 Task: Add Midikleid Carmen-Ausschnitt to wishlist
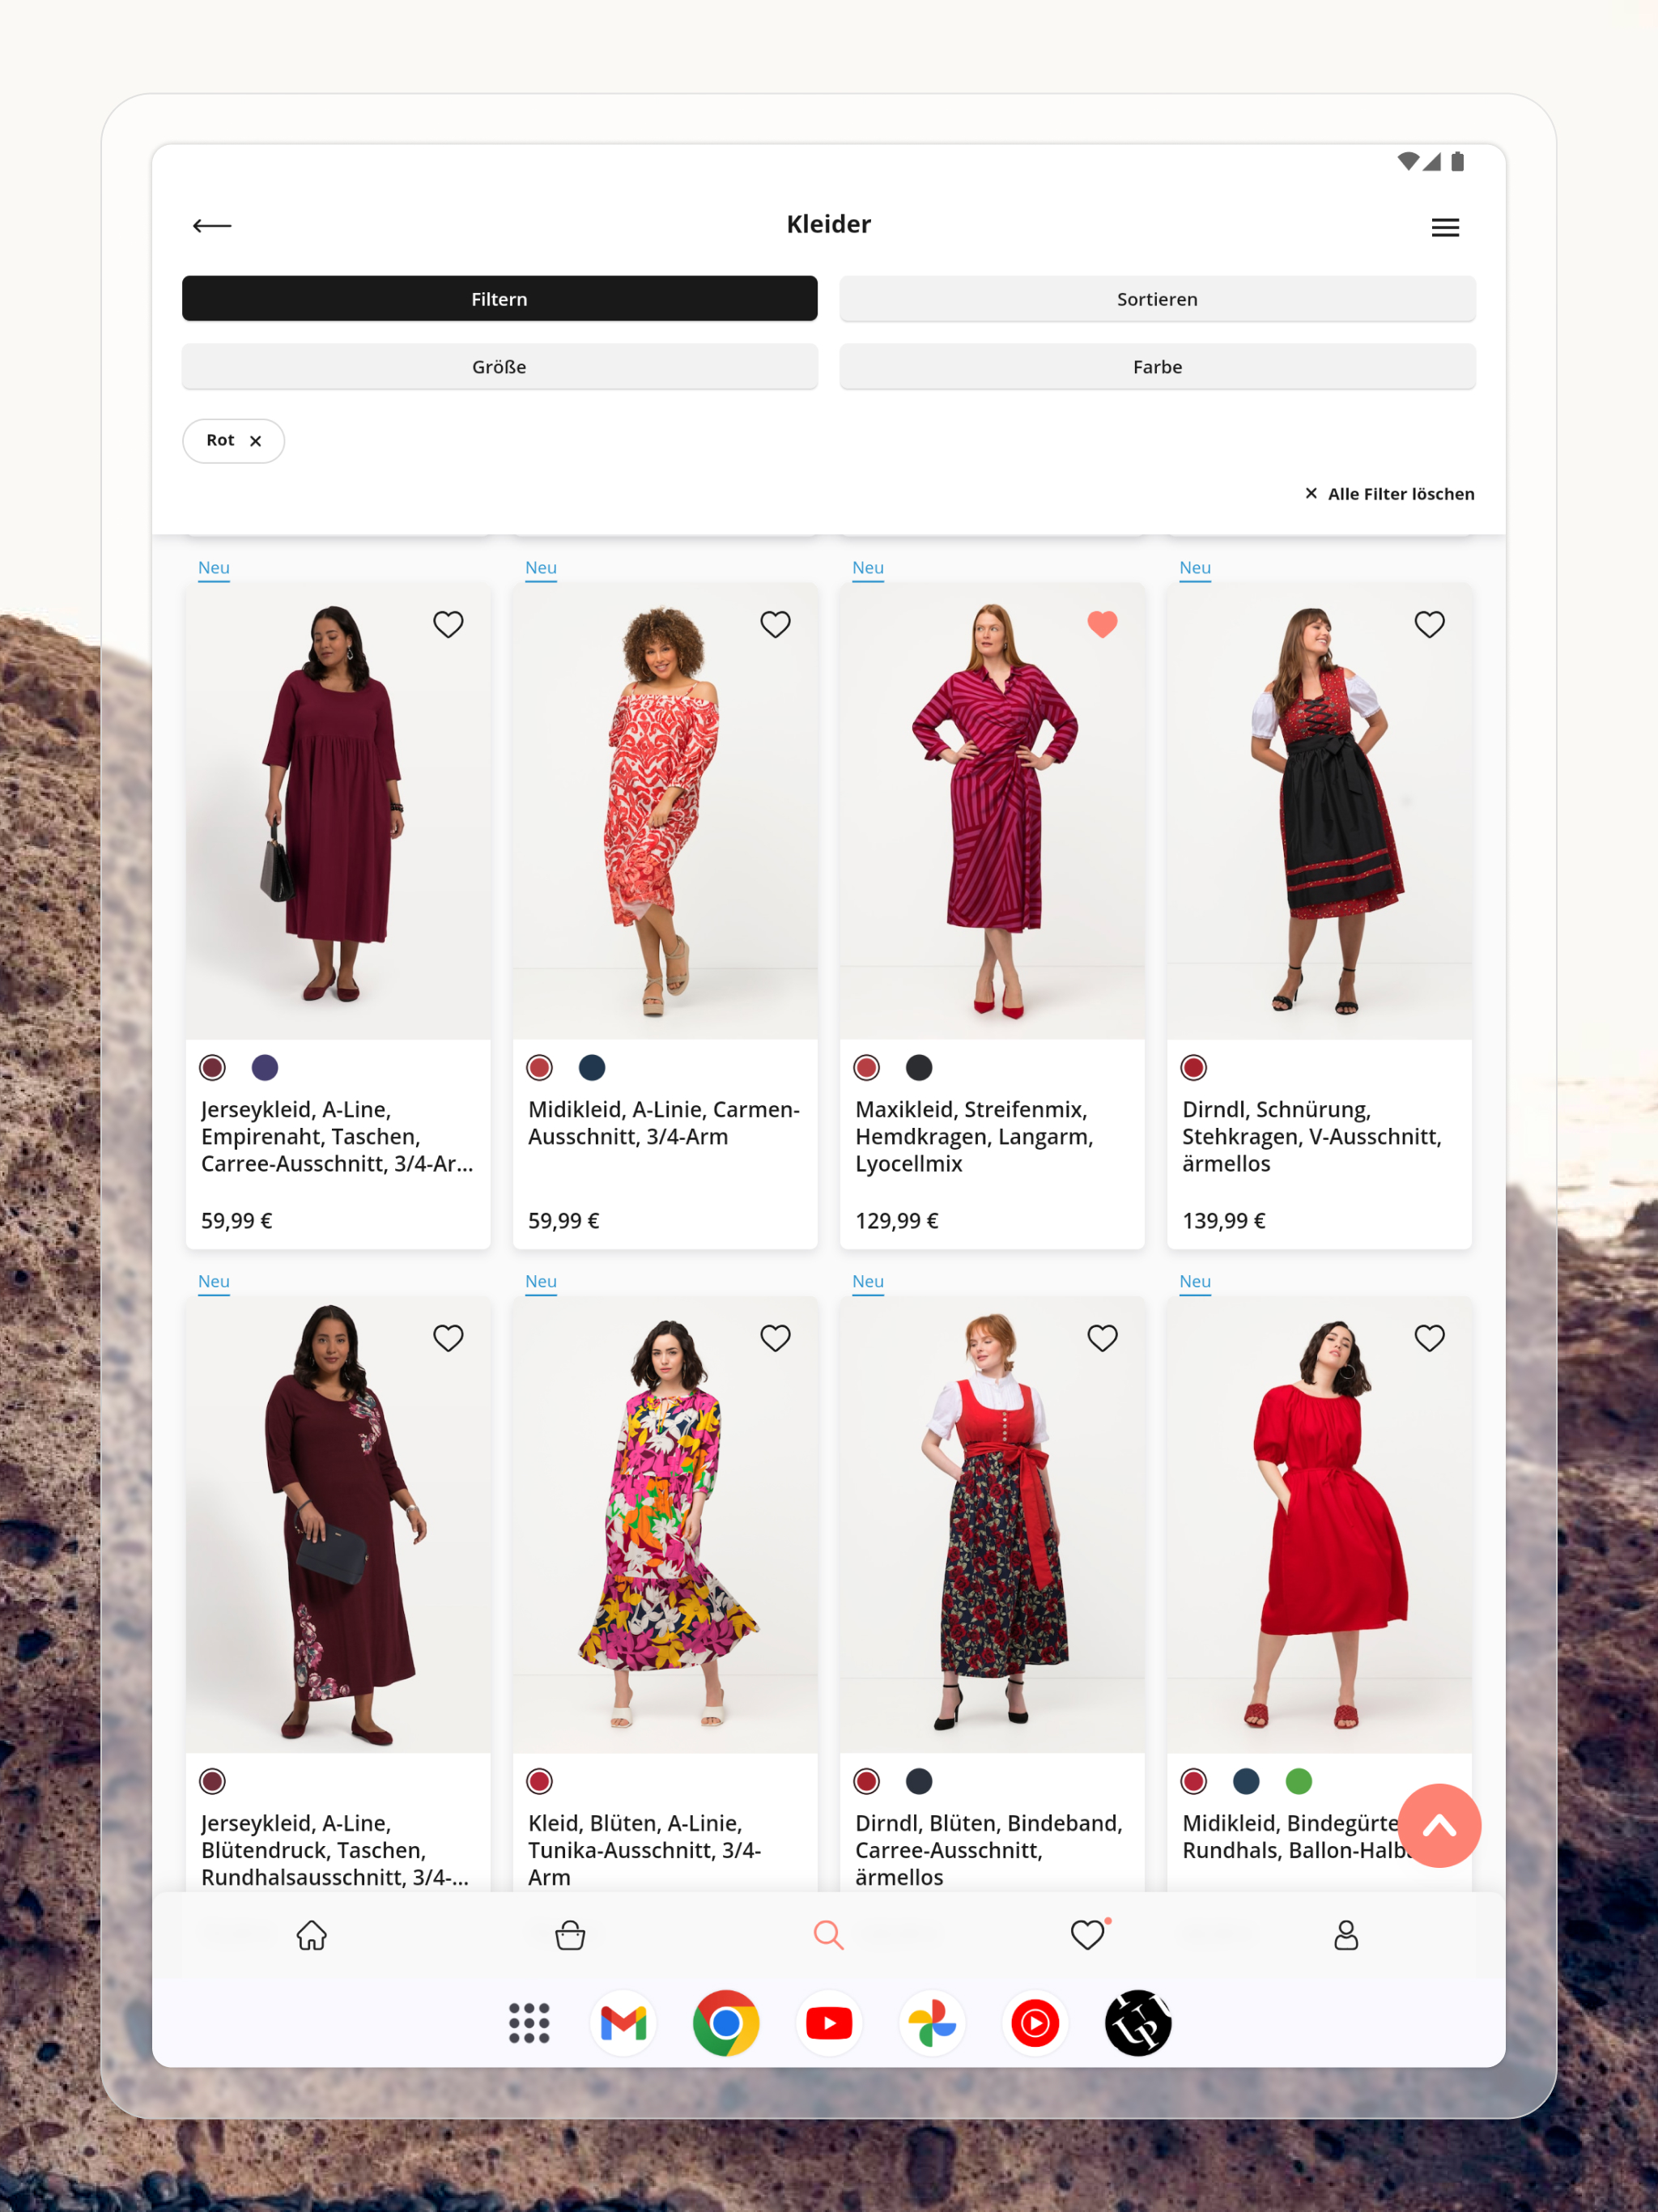[x=775, y=624]
